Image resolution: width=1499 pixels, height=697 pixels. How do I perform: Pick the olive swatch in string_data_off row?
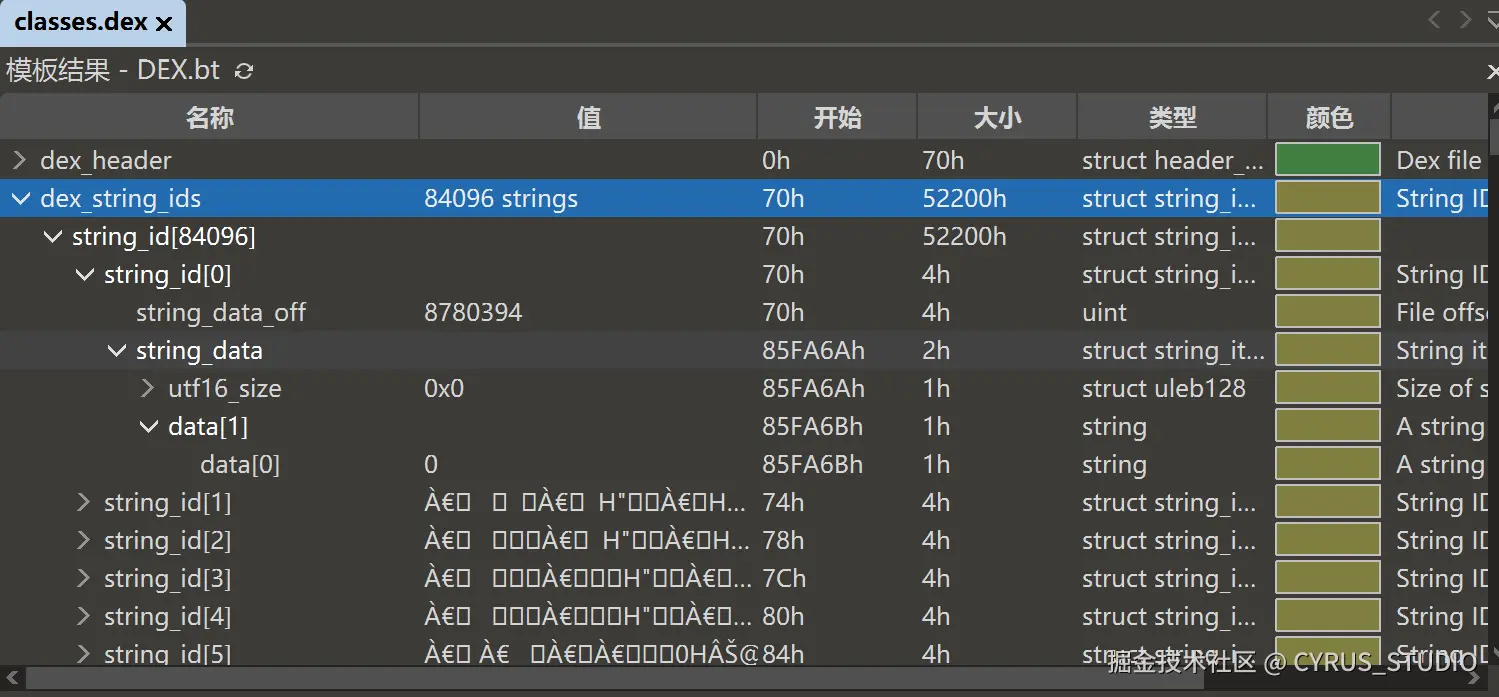[x=1328, y=312]
